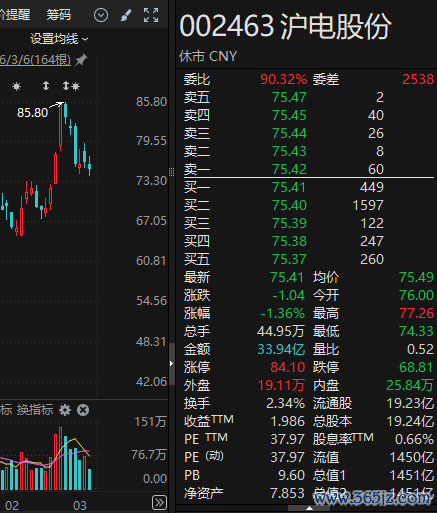Expand the quote panel via bottom up-arrow
The image size is (437, 513).
309,508
